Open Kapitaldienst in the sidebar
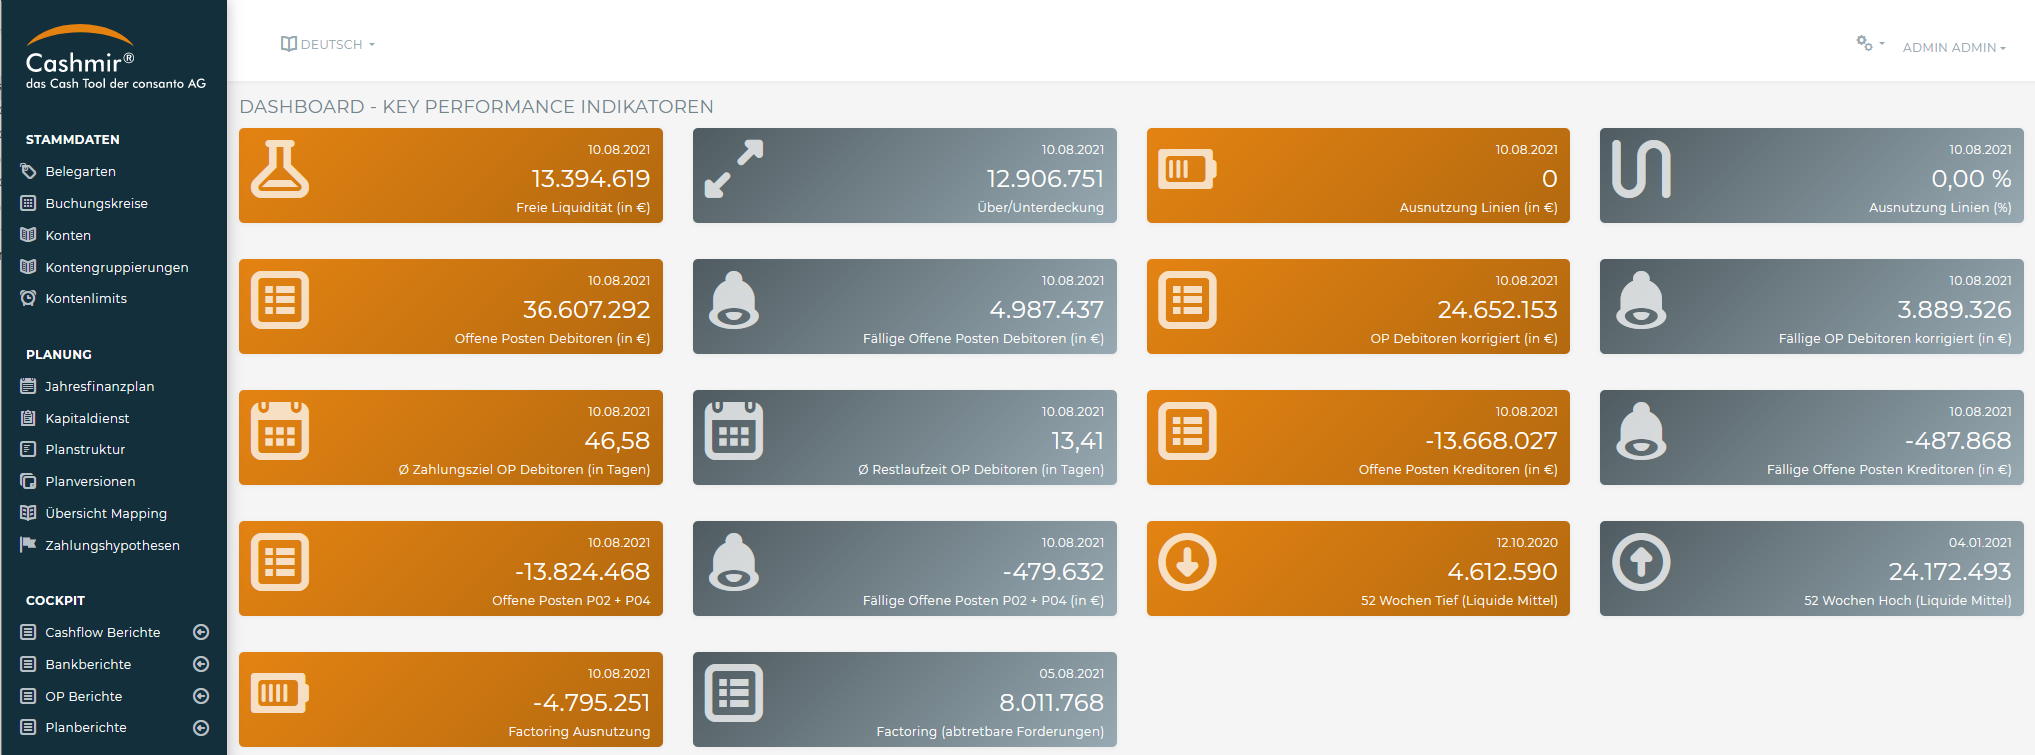The height and width of the screenshot is (755, 2035). 87,418
